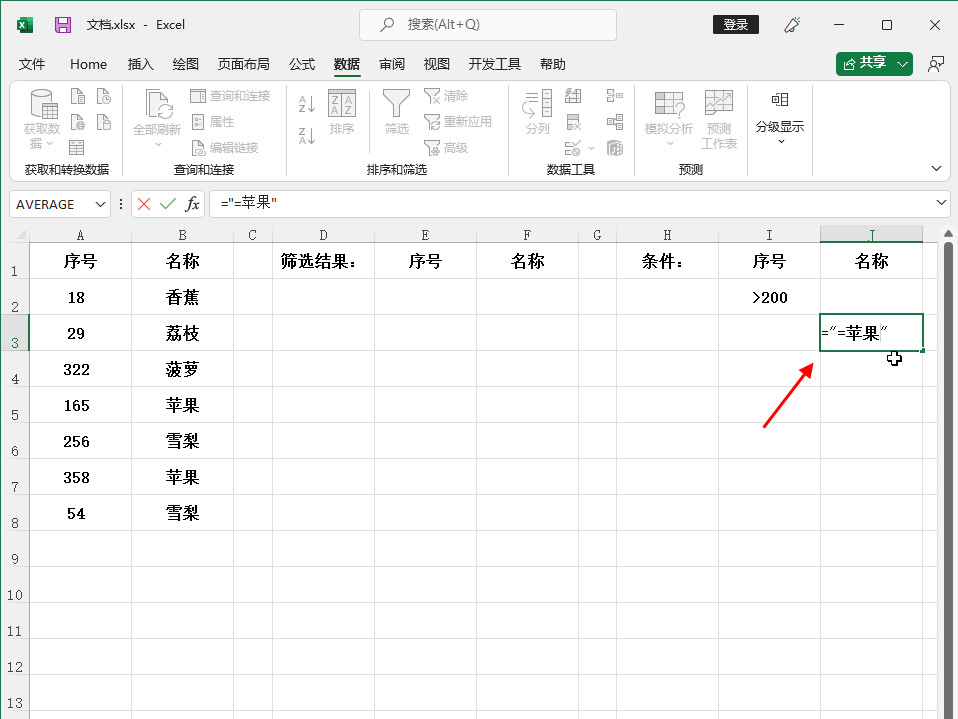The image size is (958, 719).
Task: Click the manage data model icon
Action: 615,148
